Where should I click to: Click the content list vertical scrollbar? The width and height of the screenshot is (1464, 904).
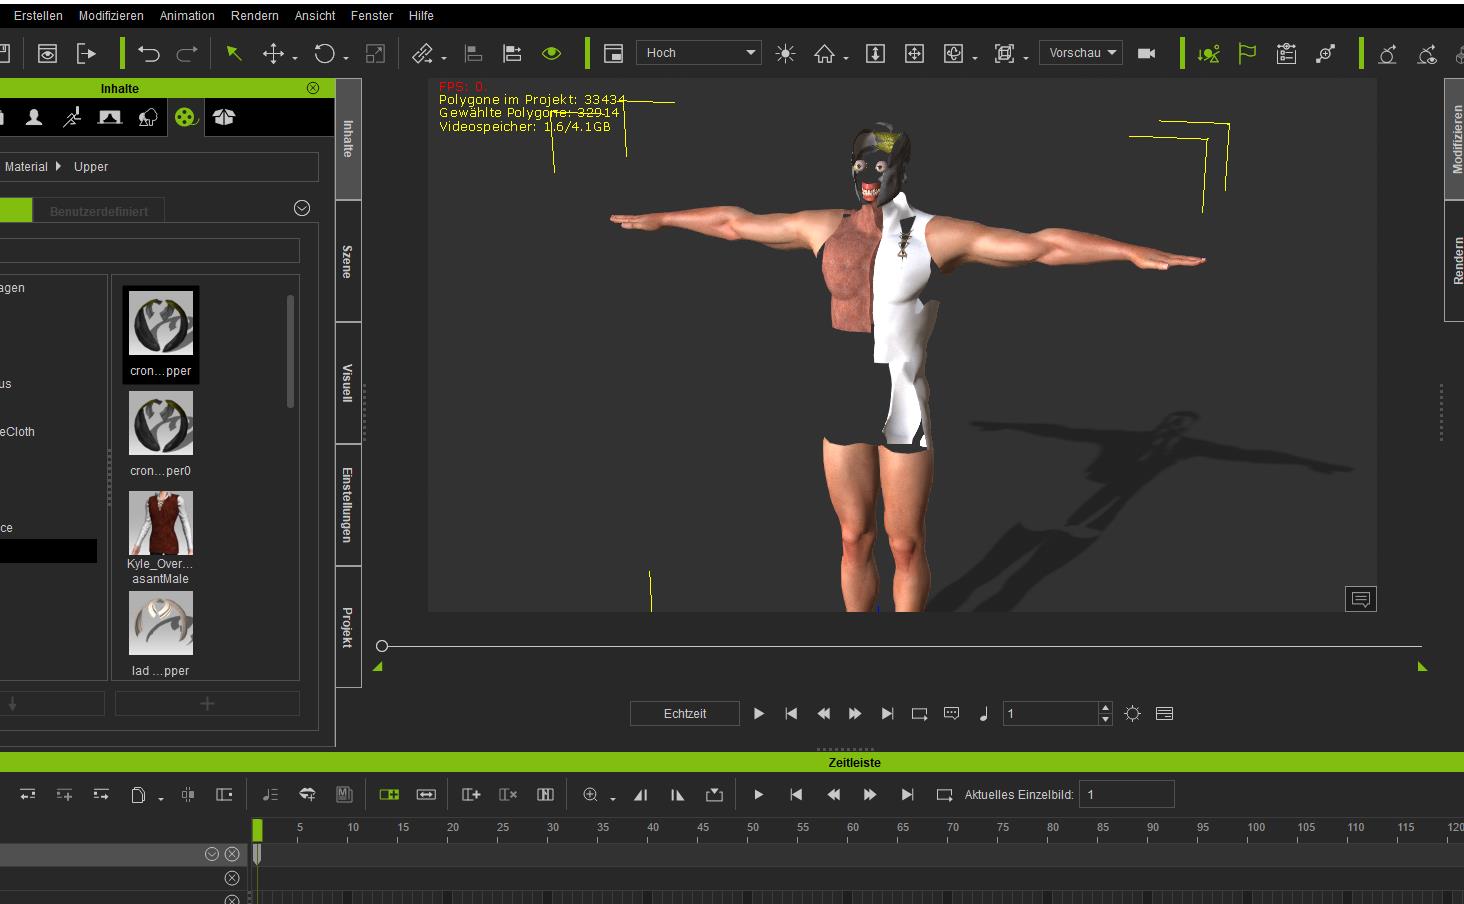pos(291,351)
